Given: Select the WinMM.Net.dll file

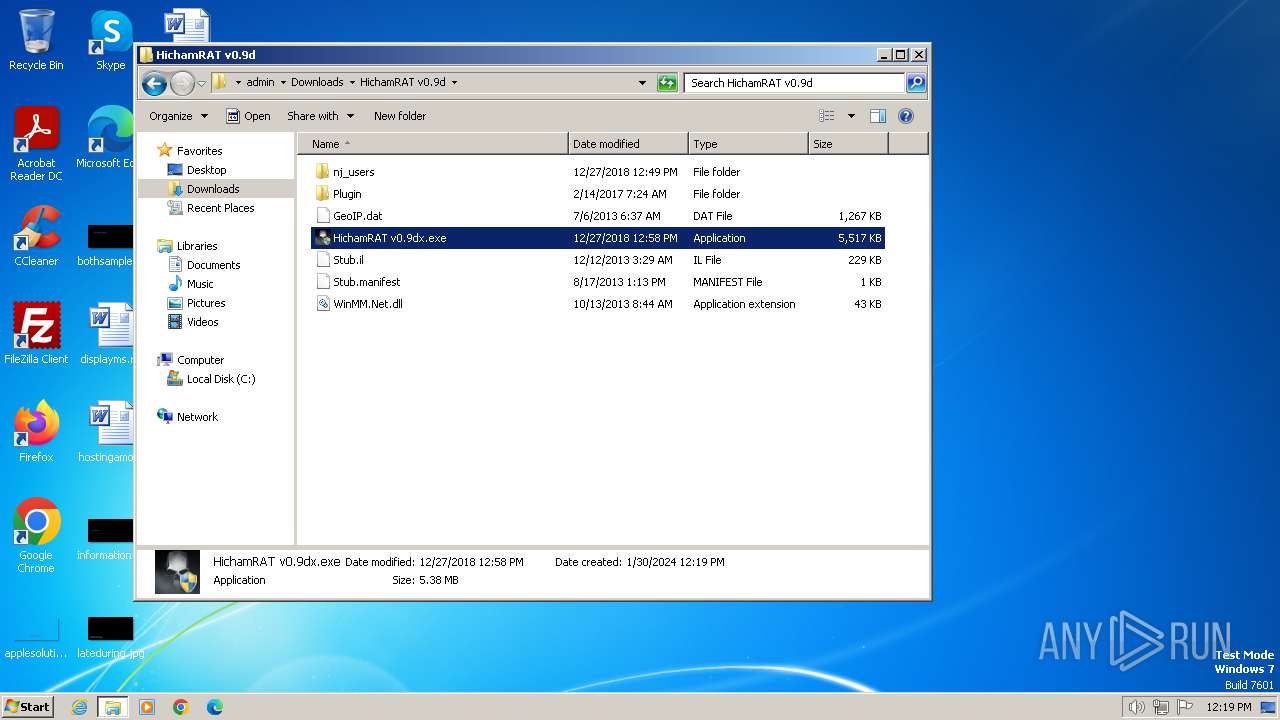Looking at the screenshot, I should click(598, 304).
